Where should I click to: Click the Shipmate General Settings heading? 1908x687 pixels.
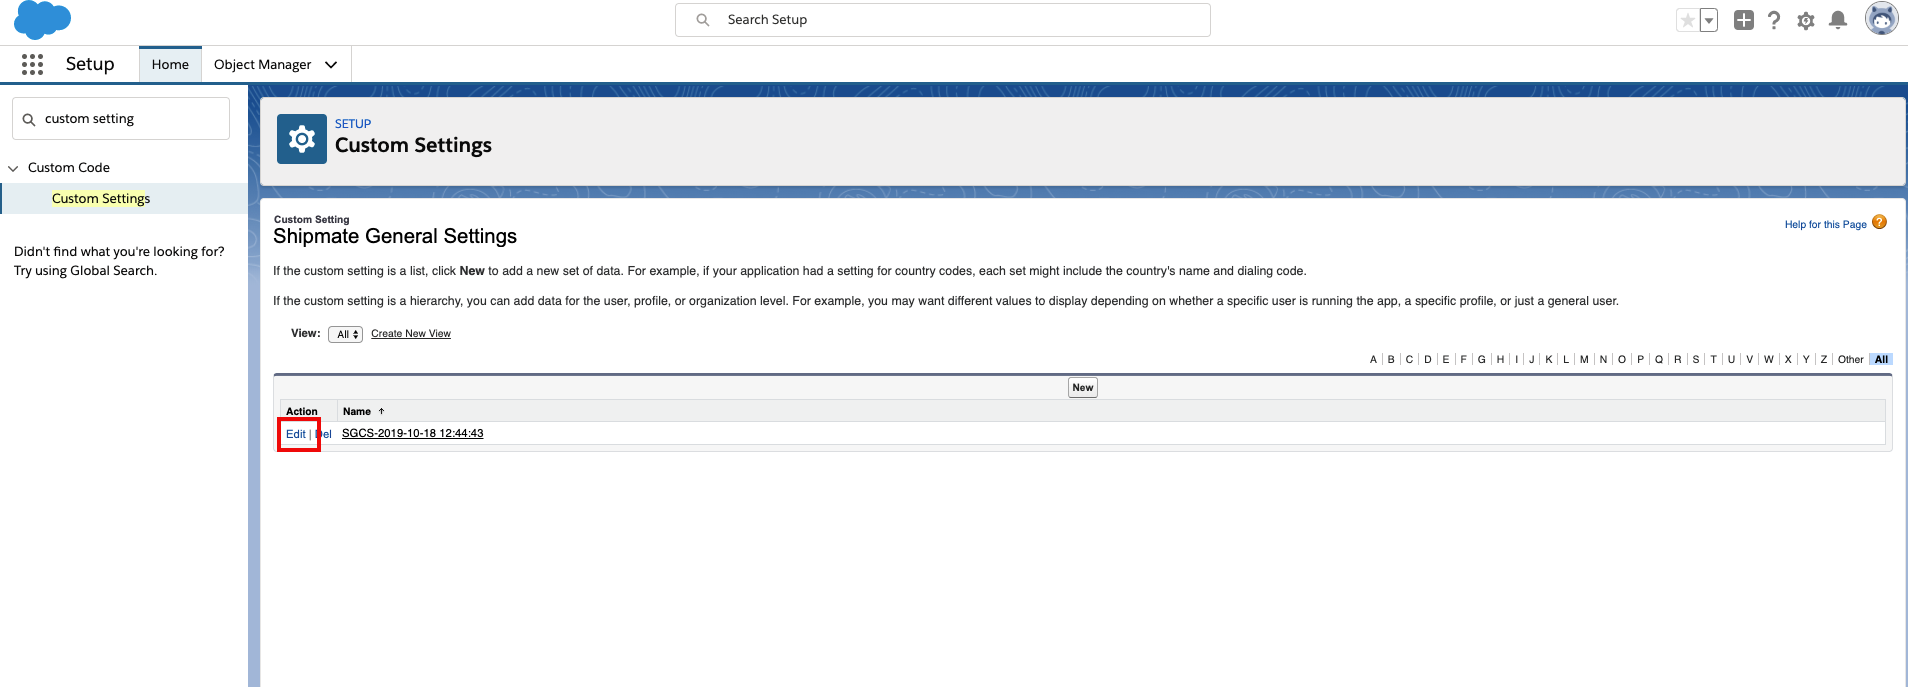(x=395, y=237)
